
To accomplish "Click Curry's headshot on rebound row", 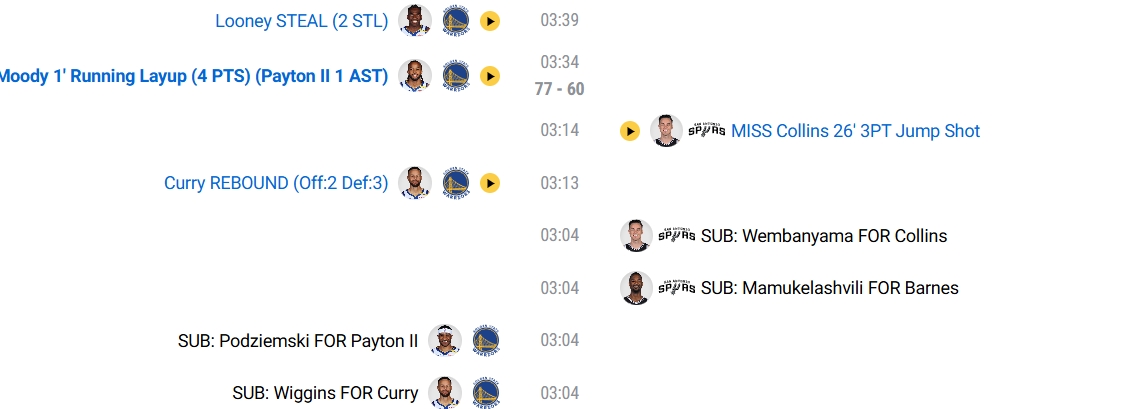I will 414,183.
